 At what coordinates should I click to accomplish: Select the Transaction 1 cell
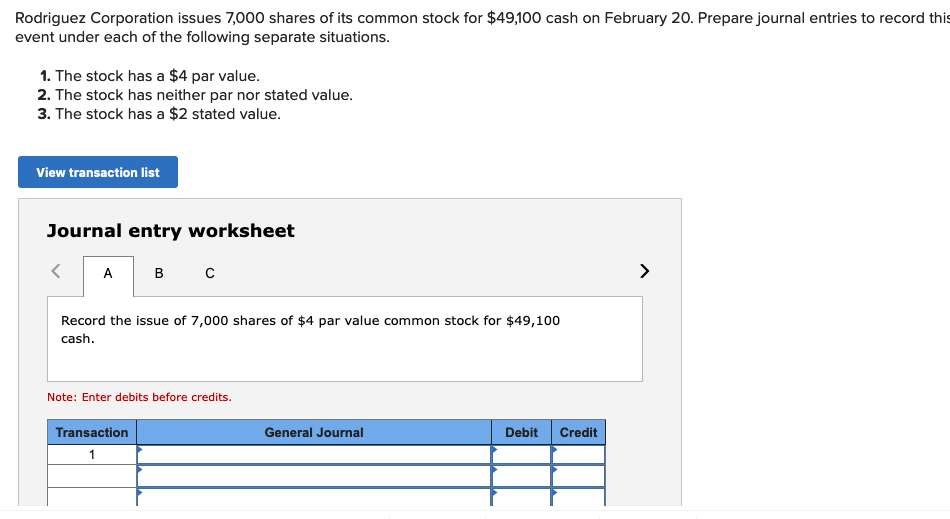point(92,454)
